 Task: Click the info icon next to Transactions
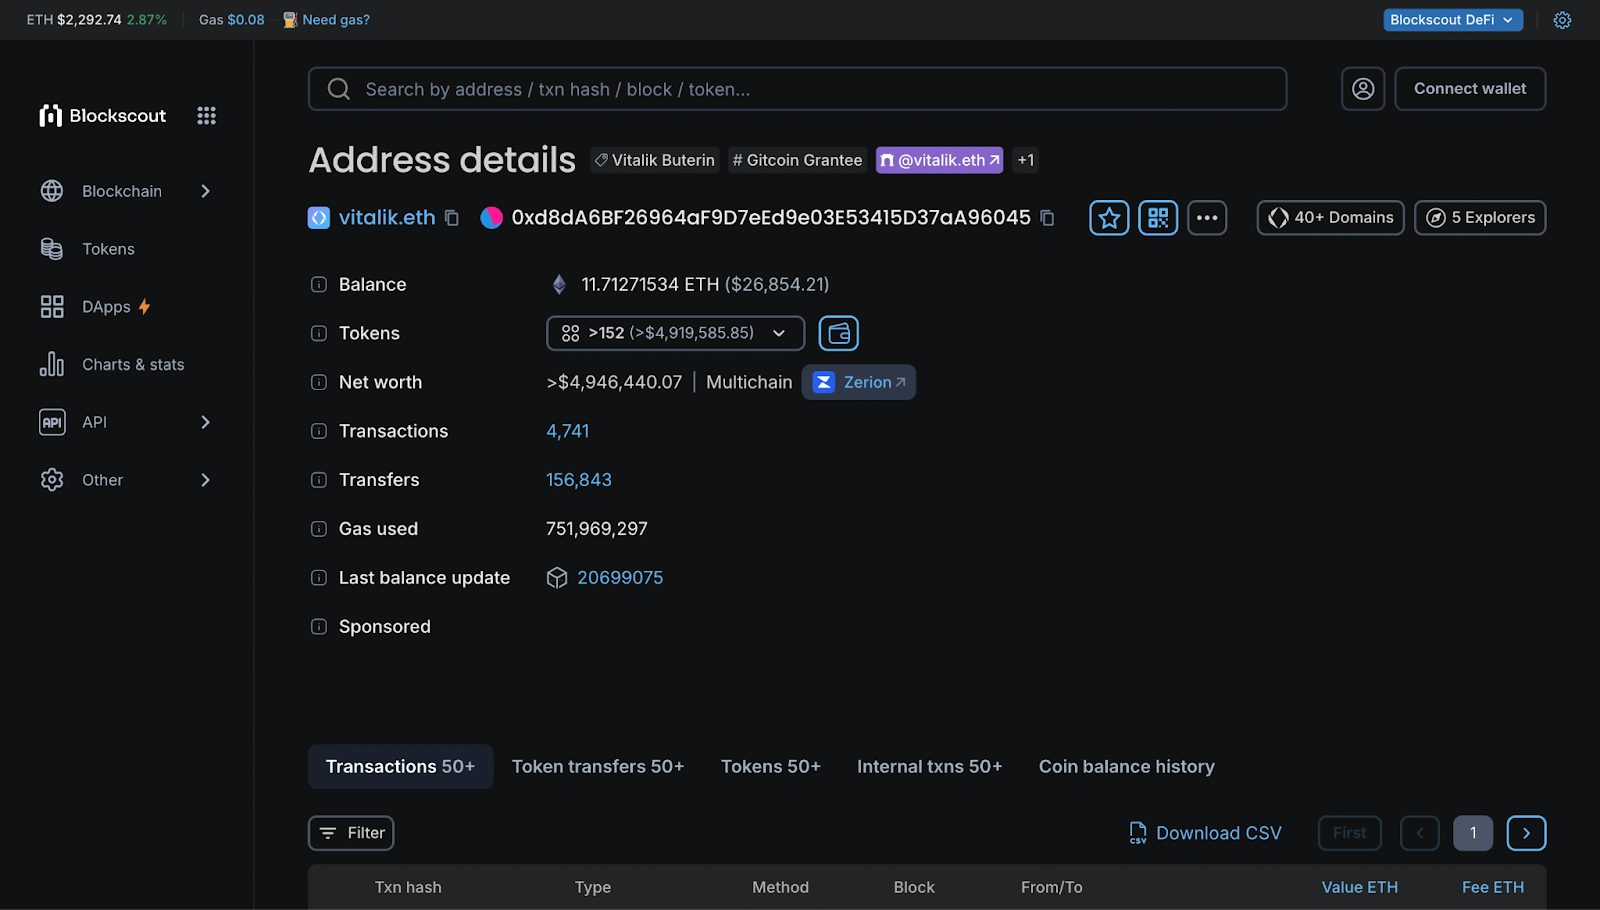[319, 432]
